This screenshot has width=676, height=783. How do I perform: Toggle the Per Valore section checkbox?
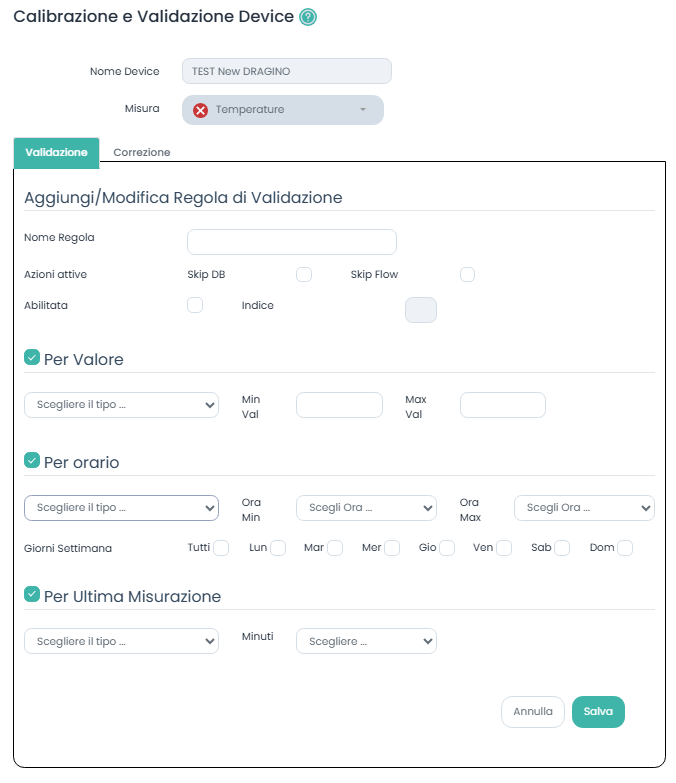32,357
